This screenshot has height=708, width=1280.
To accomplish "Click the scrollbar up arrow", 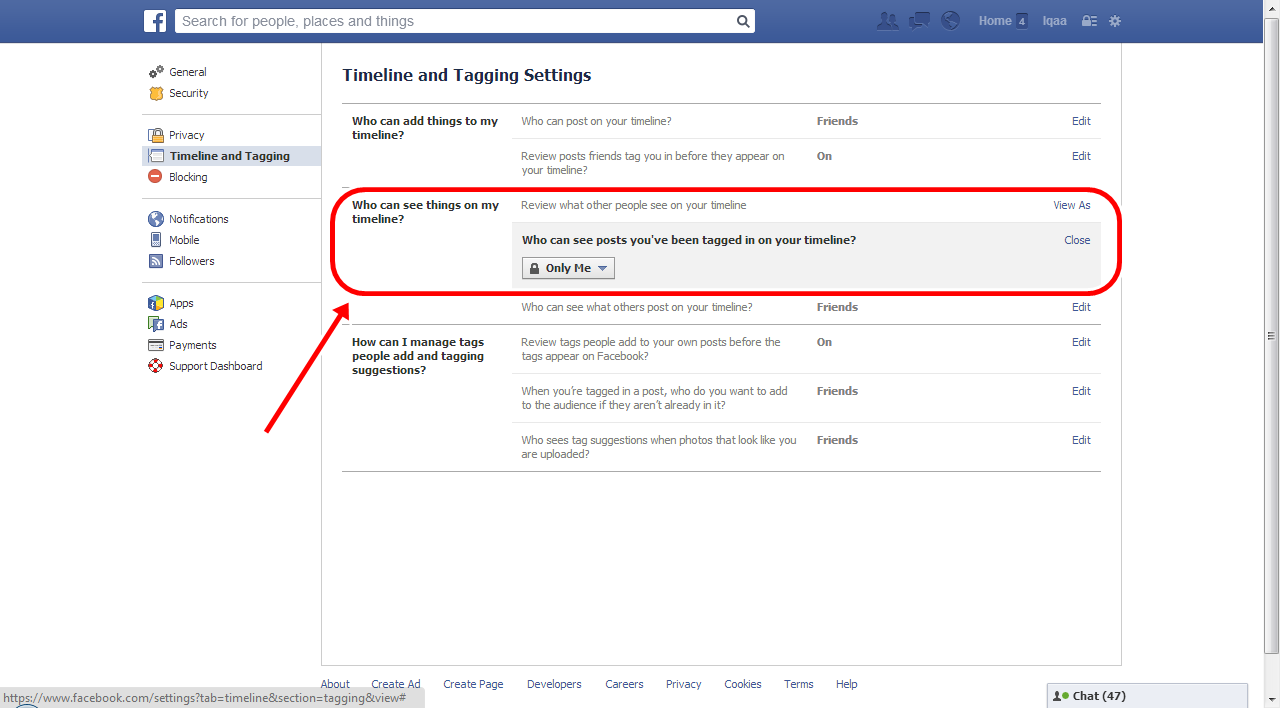I will [x=1272, y=8].
